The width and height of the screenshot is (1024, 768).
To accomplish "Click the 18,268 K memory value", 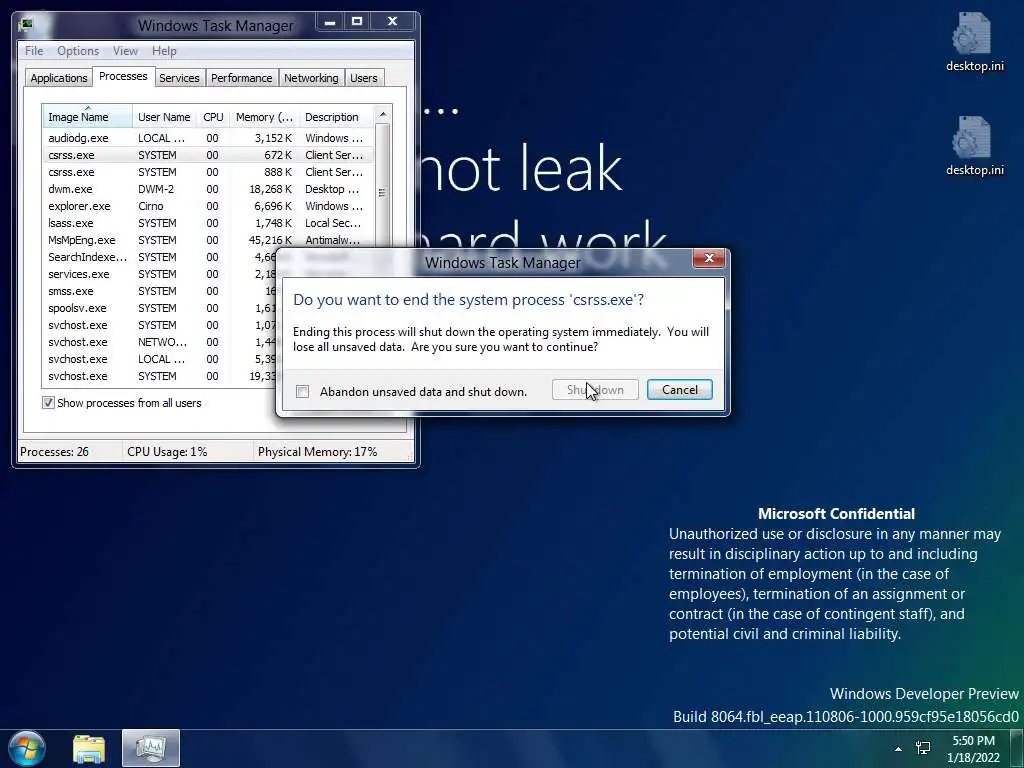I will pos(270,189).
